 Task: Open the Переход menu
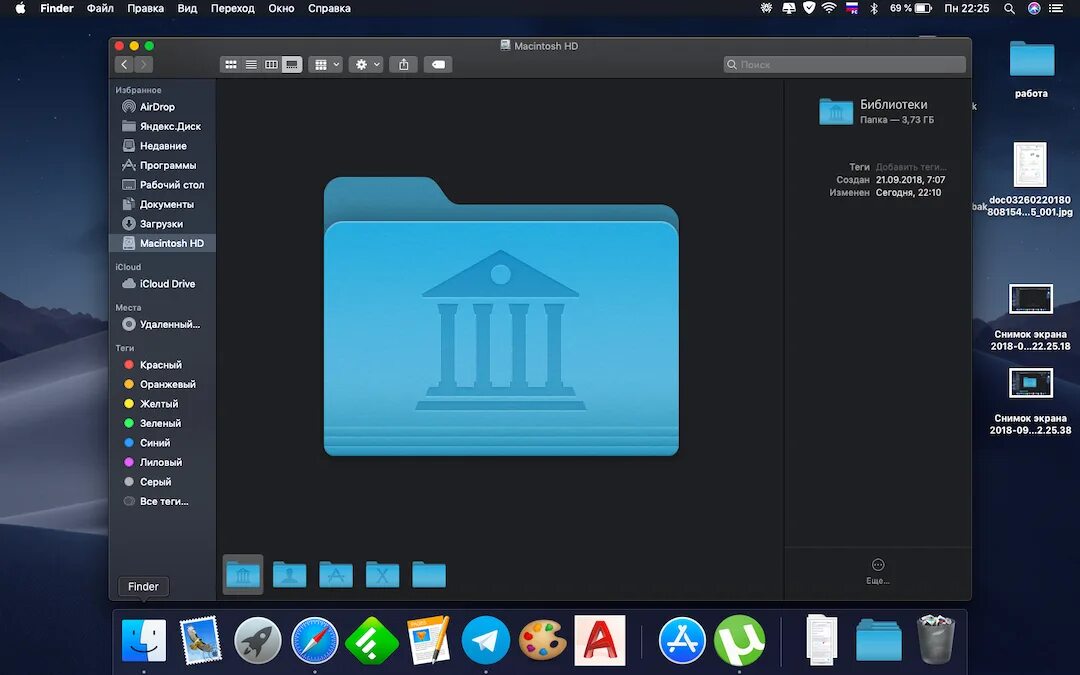[233, 8]
